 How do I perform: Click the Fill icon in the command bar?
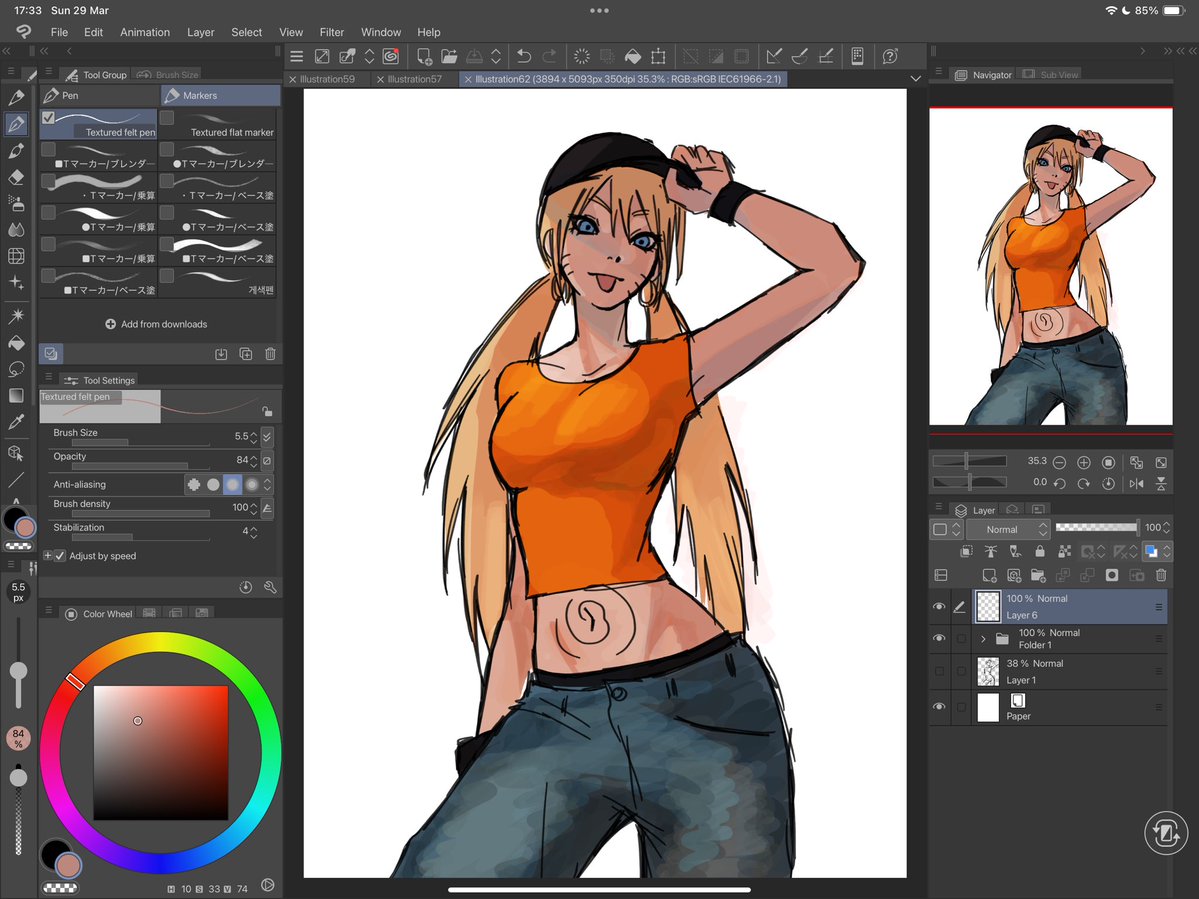[x=633, y=56]
